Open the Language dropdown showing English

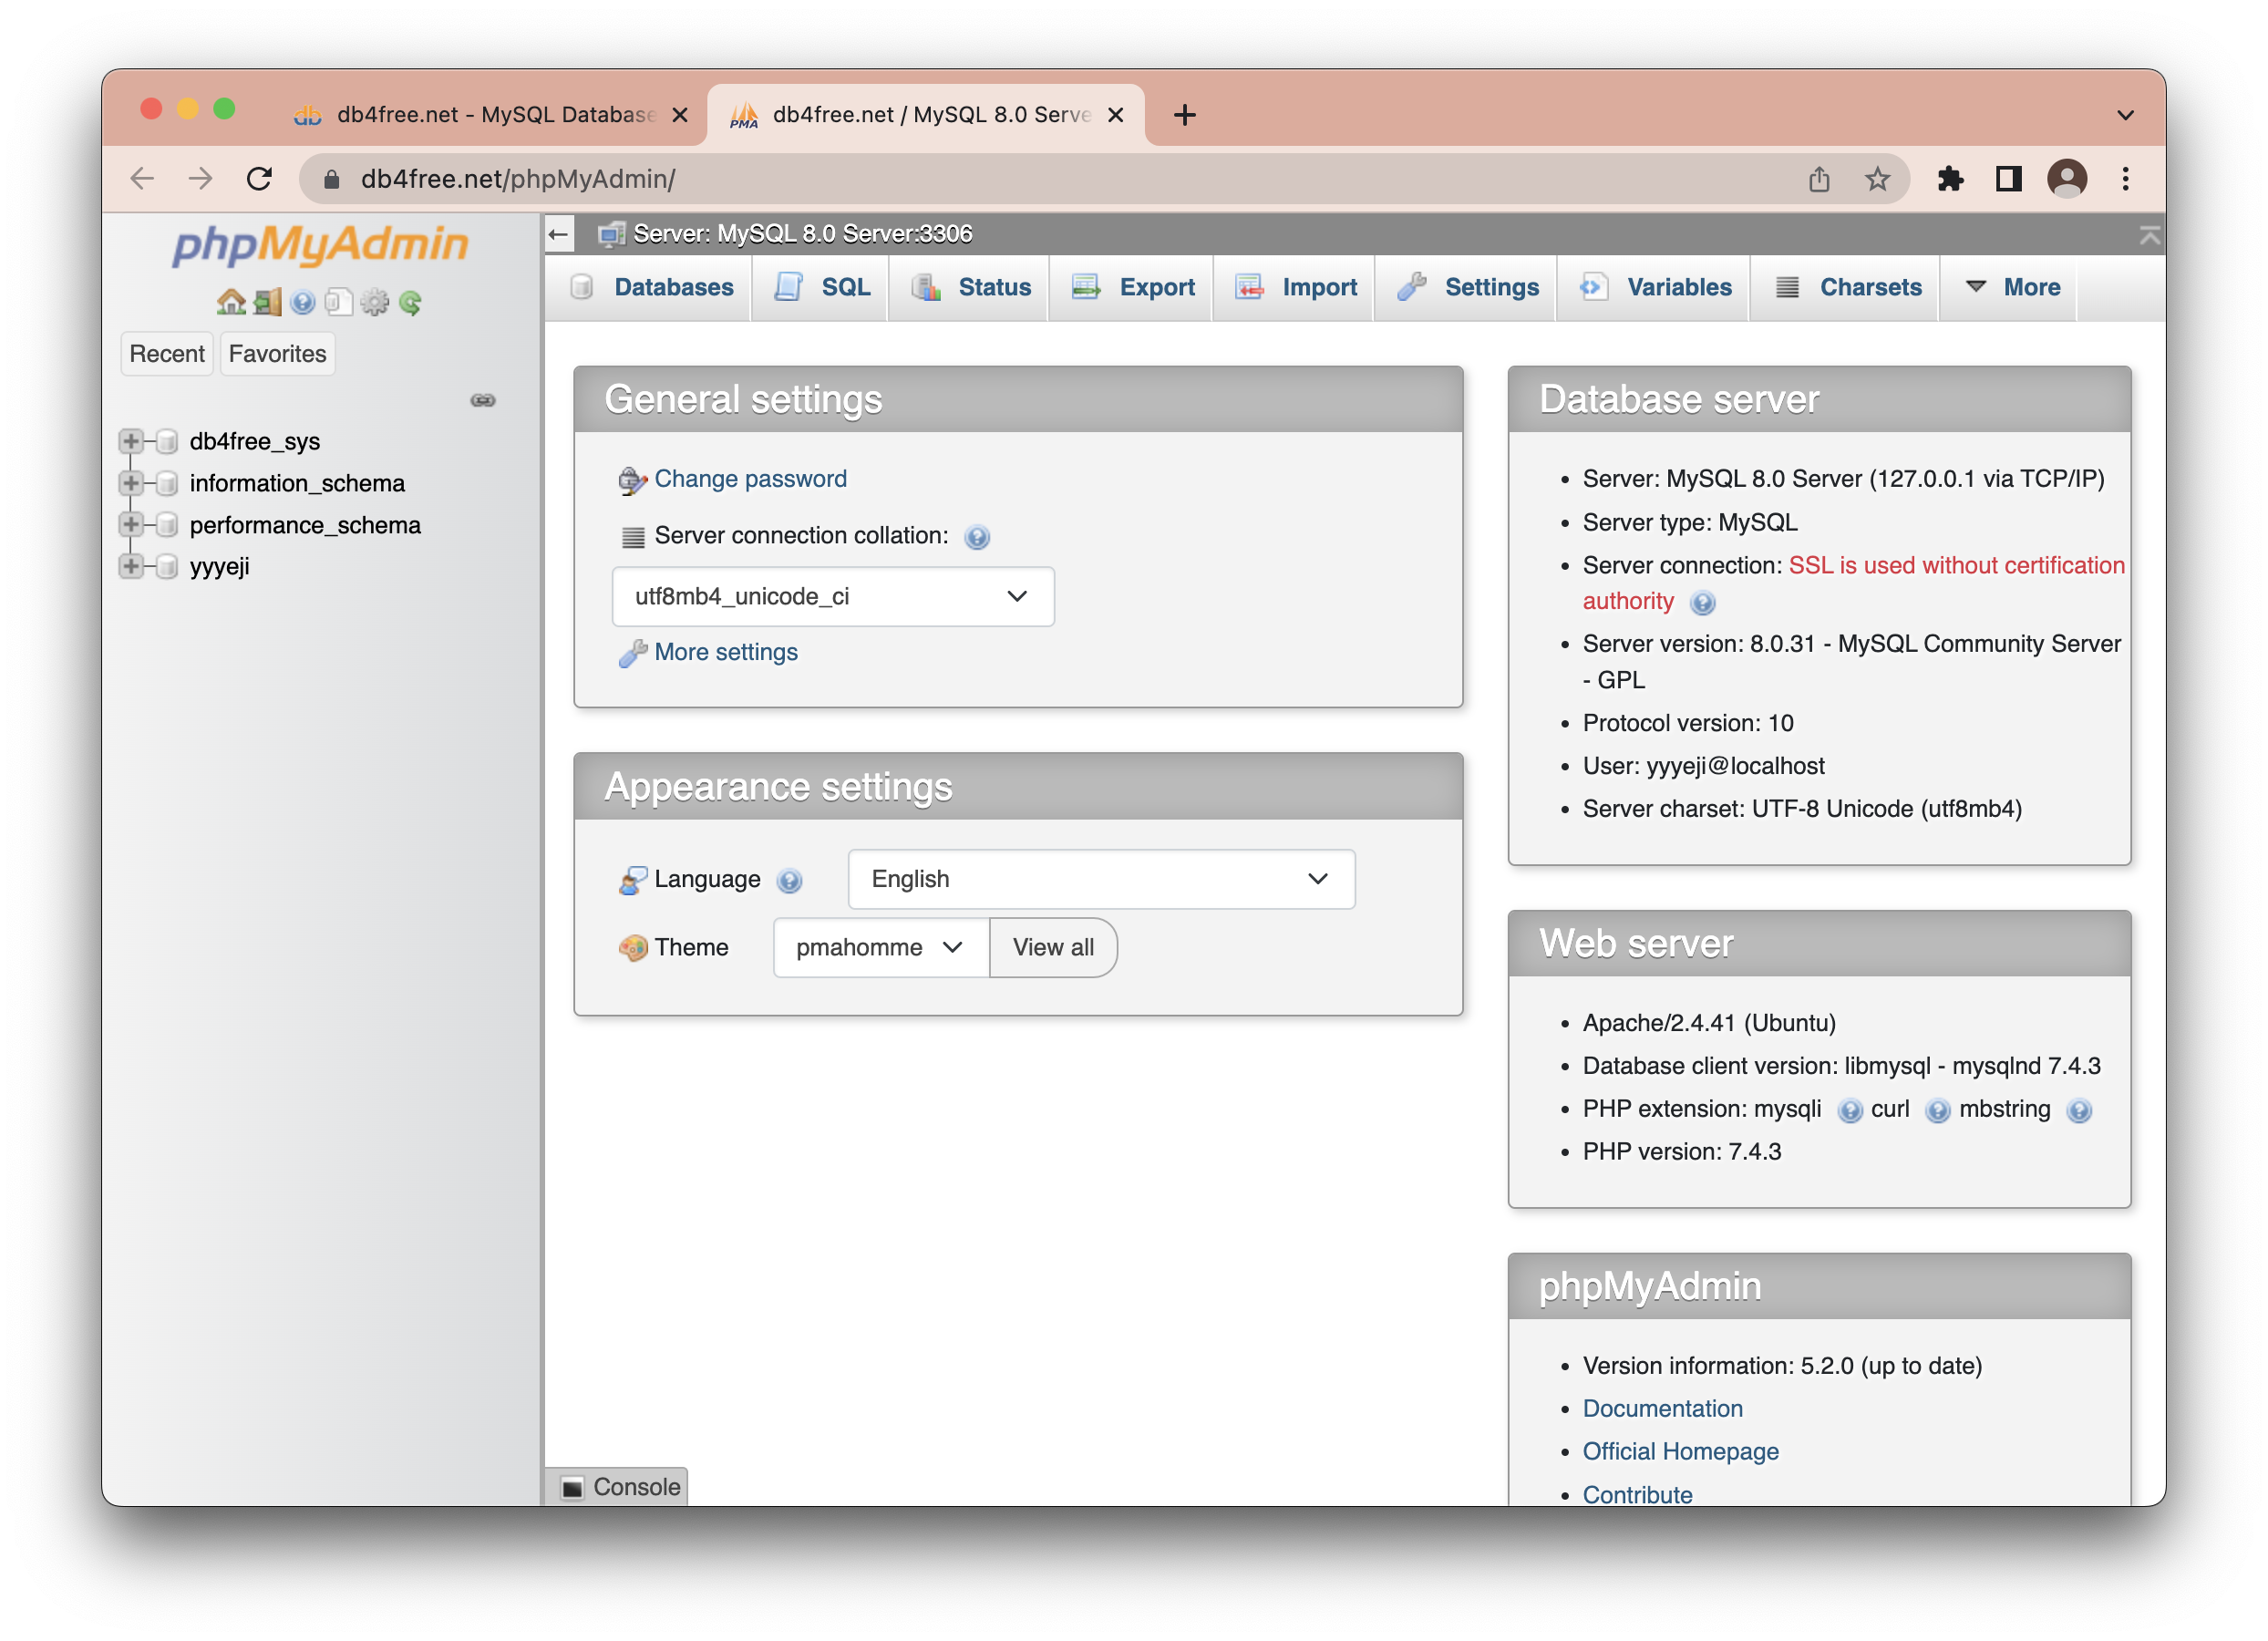pyautogui.click(x=1101, y=880)
